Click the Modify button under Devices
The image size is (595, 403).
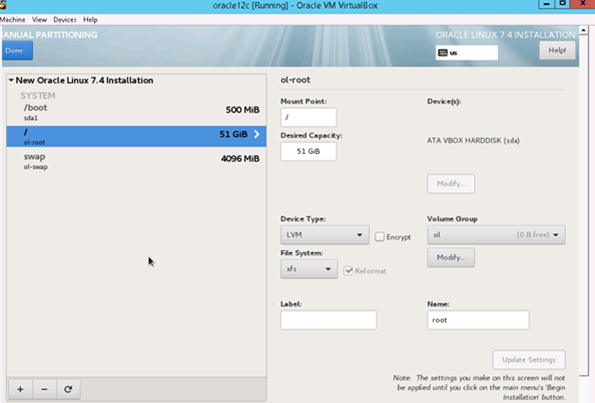click(x=451, y=184)
